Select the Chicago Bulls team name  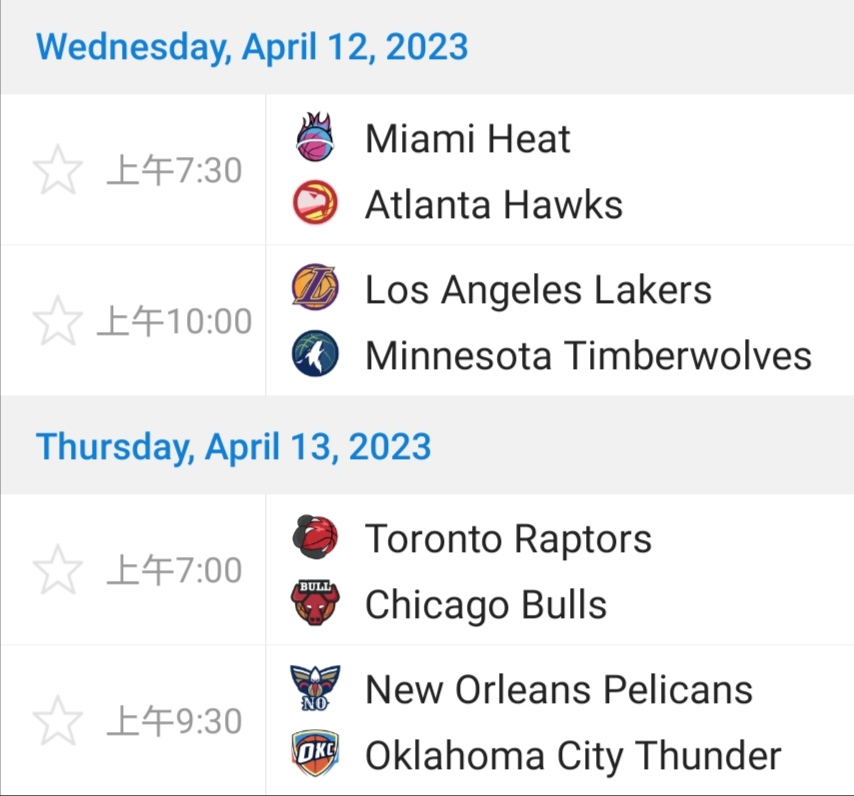(x=485, y=604)
